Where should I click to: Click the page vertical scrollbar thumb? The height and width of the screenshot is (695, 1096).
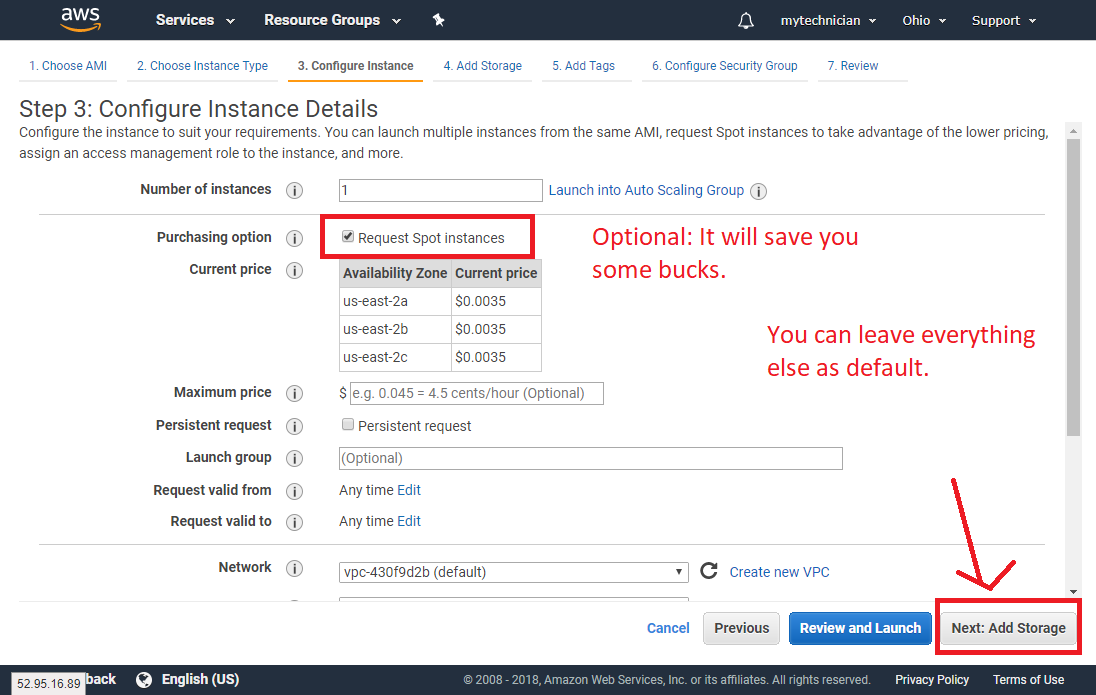(x=1074, y=287)
